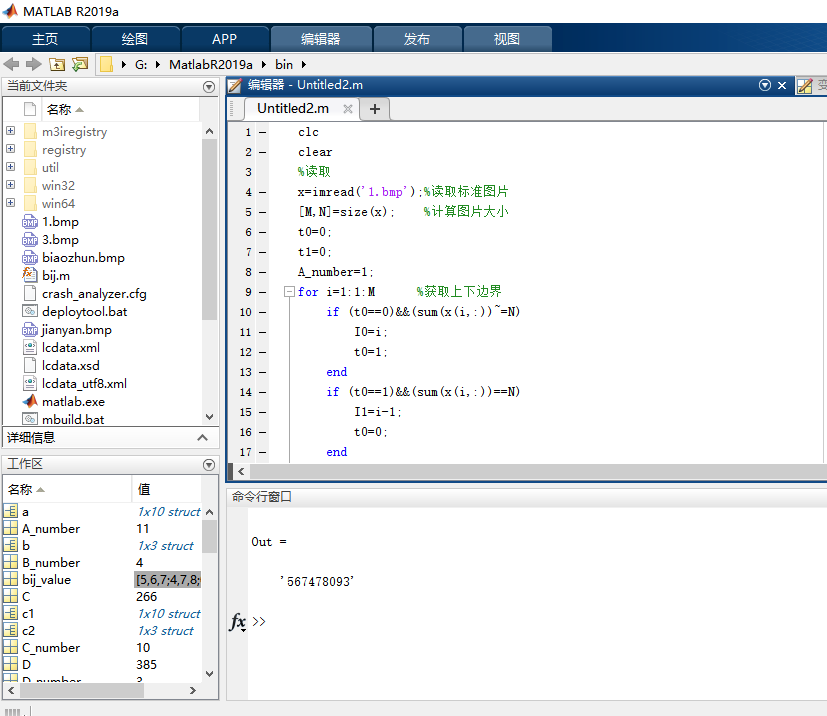Expand the registry folder
The width and height of the screenshot is (827, 716).
click(11, 149)
